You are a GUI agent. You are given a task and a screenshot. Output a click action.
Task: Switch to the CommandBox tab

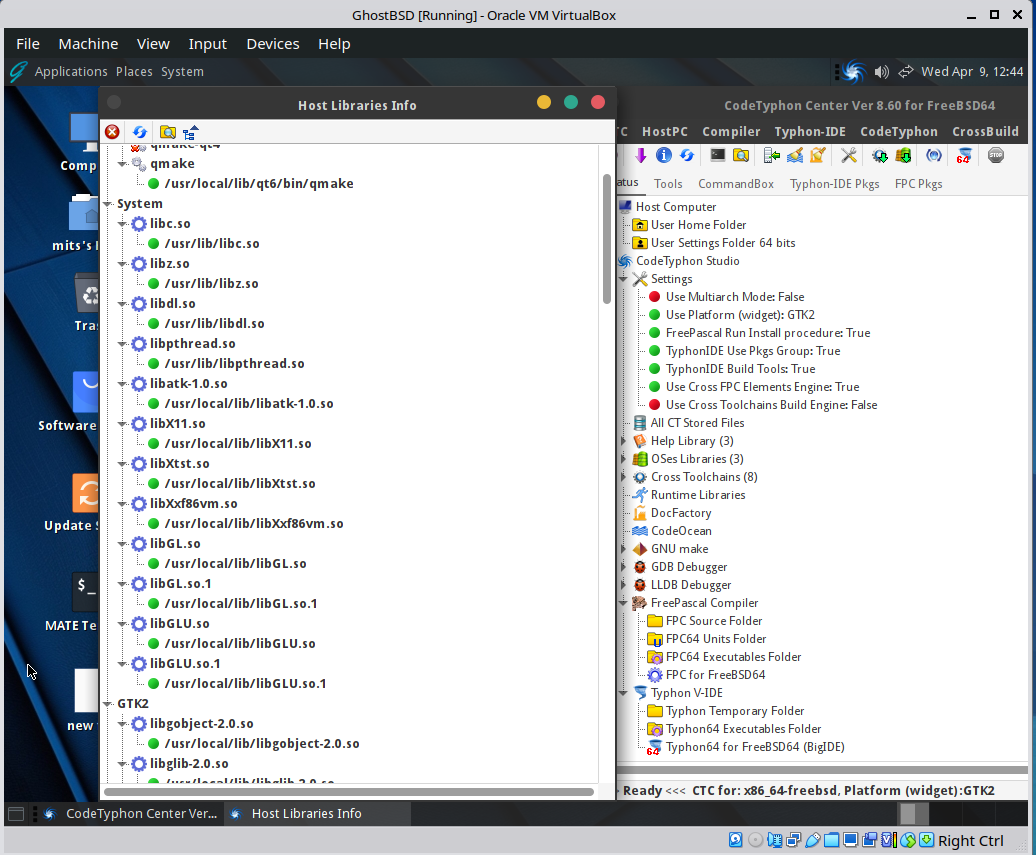coord(736,184)
